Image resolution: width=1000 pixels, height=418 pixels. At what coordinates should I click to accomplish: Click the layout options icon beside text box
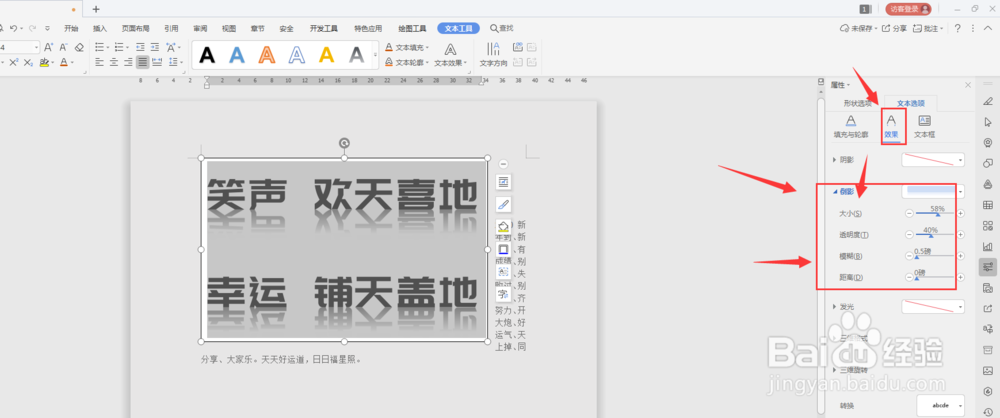click(x=503, y=183)
